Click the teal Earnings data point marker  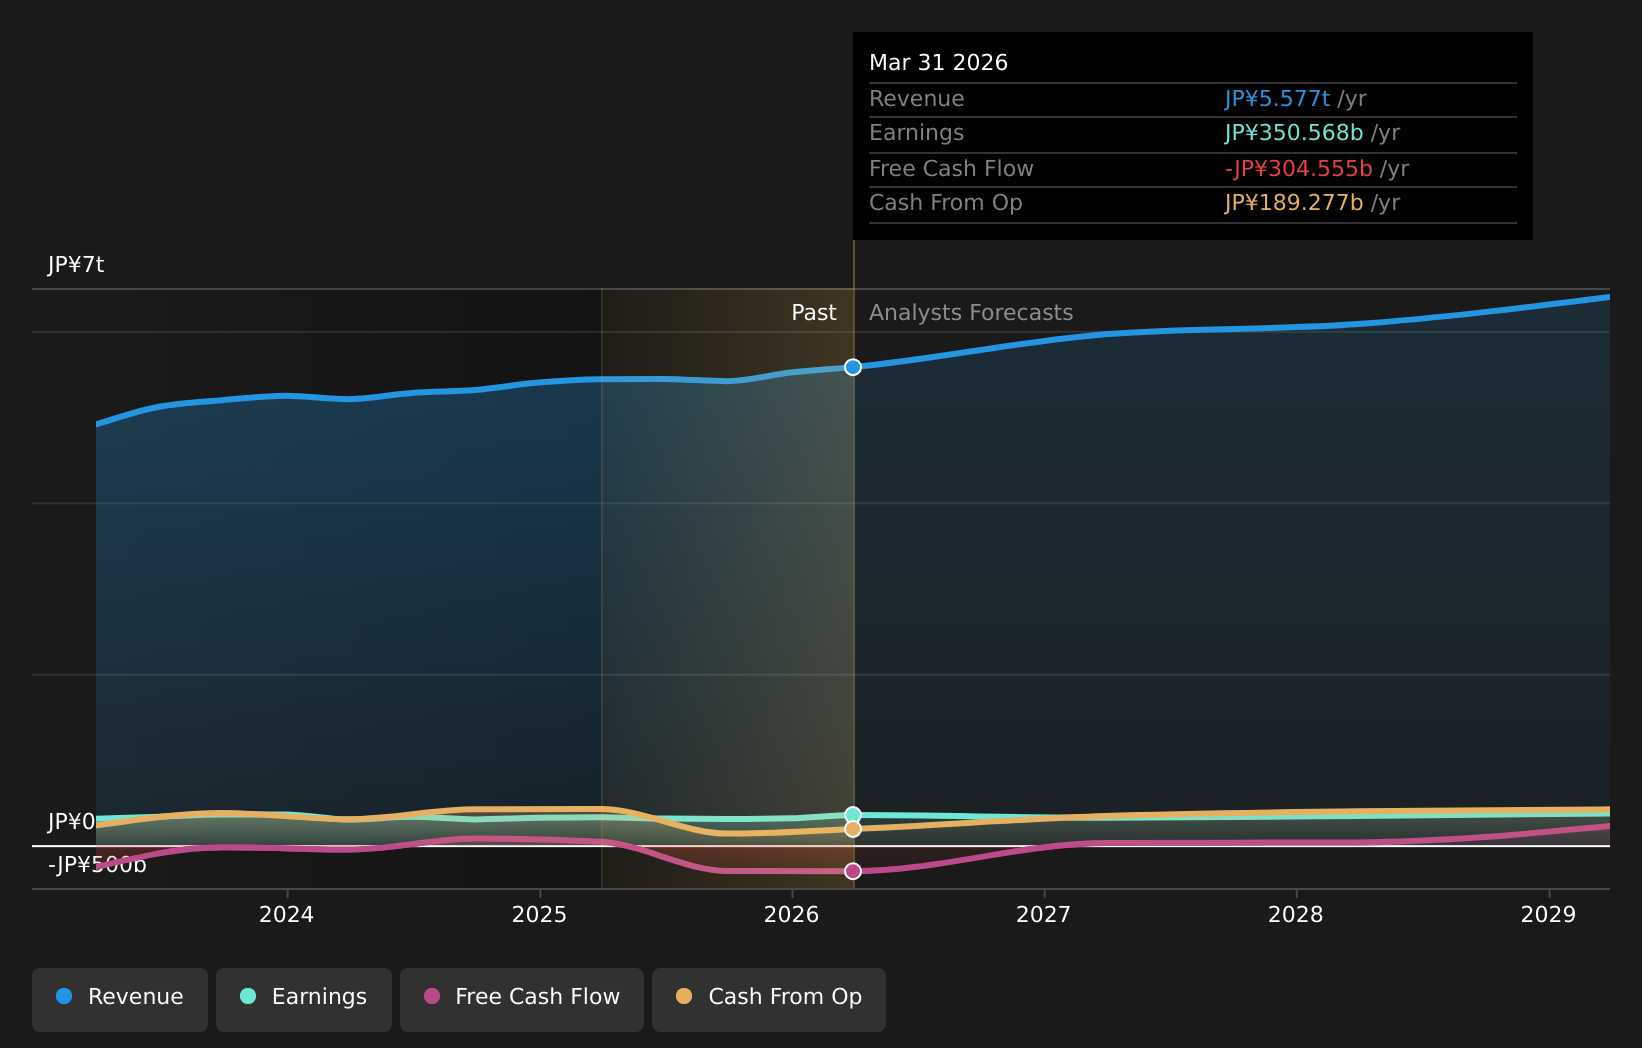(x=853, y=815)
